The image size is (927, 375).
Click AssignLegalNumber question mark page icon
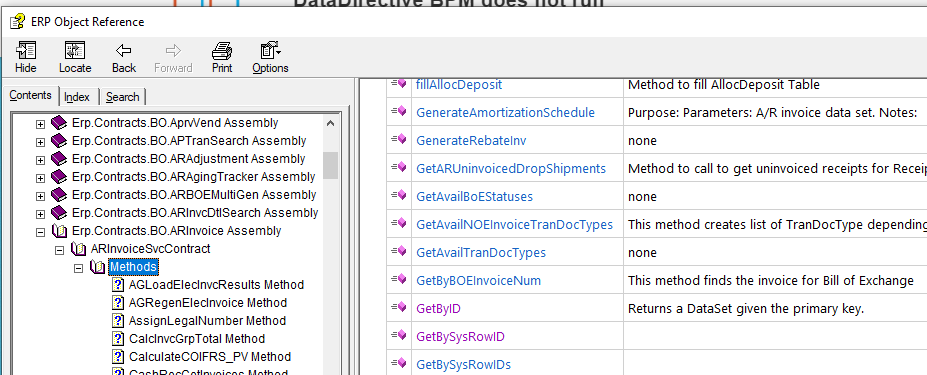118,321
